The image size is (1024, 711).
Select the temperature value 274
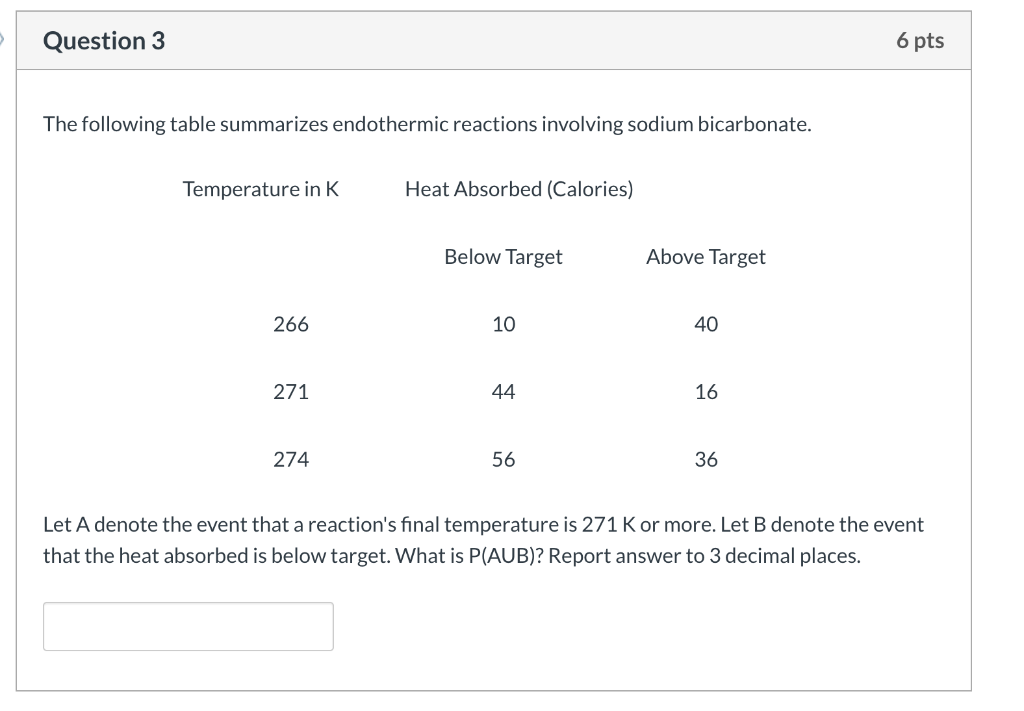click(290, 459)
